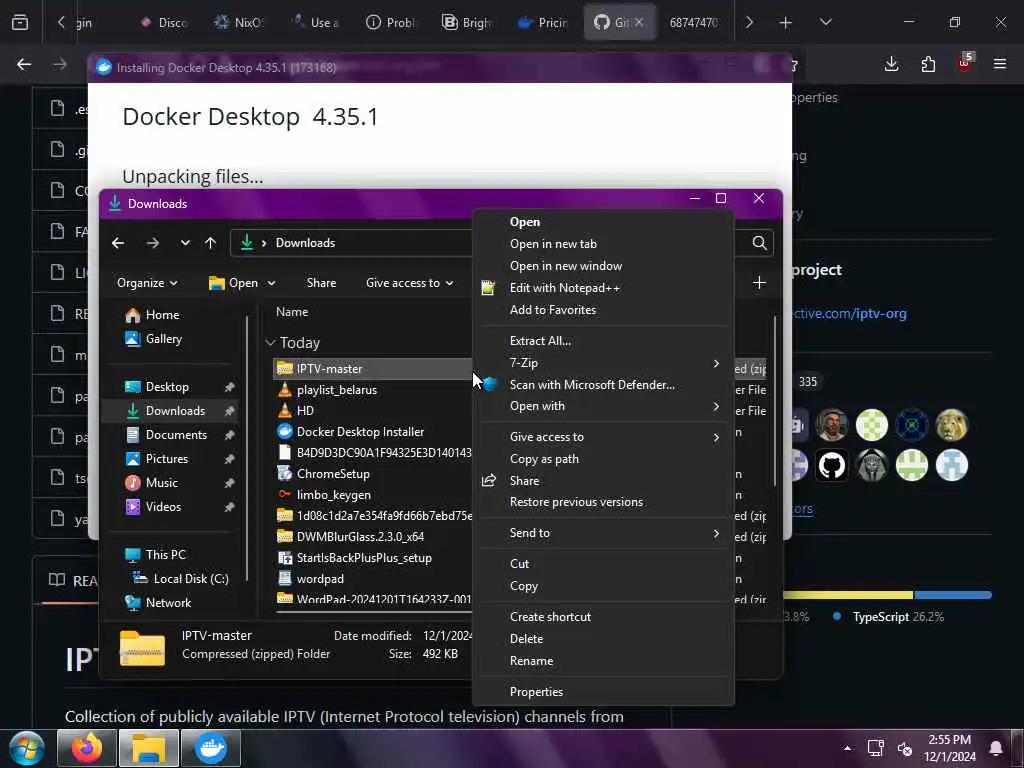The width and height of the screenshot is (1024, 768).
Task: Choose Open in new window
Action: [603, 266]
